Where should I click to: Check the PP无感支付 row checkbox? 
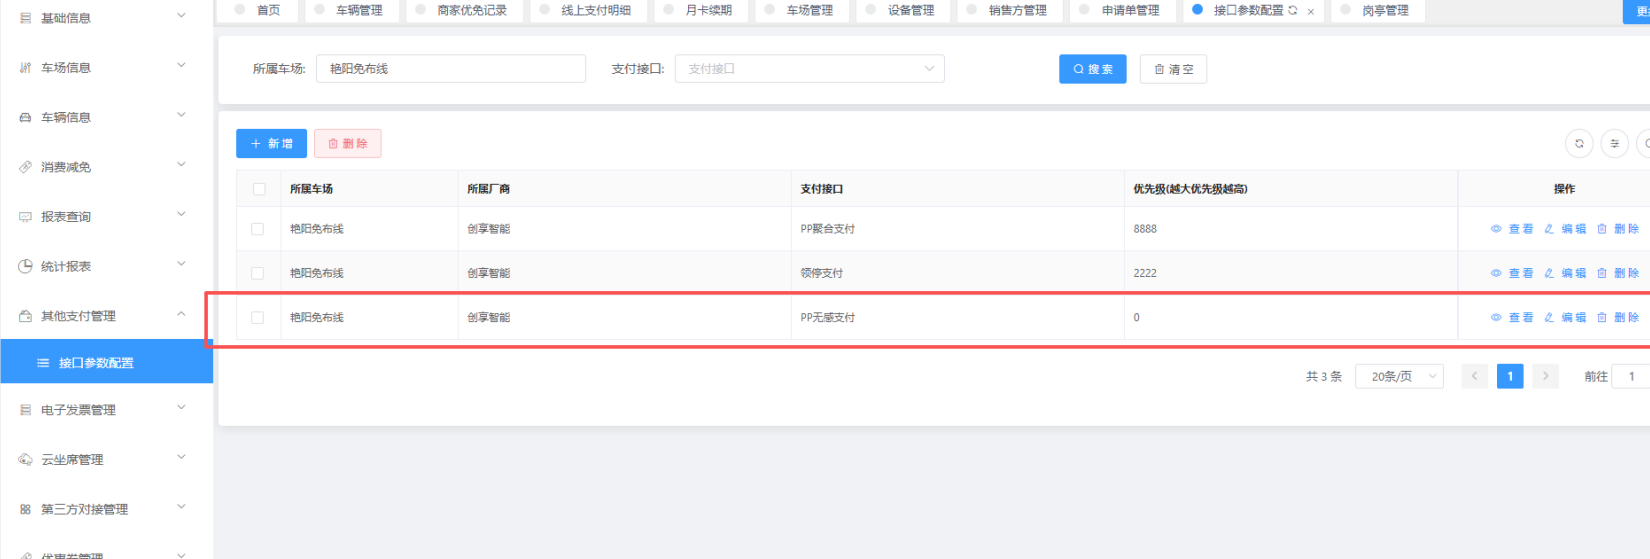(258, 317)
